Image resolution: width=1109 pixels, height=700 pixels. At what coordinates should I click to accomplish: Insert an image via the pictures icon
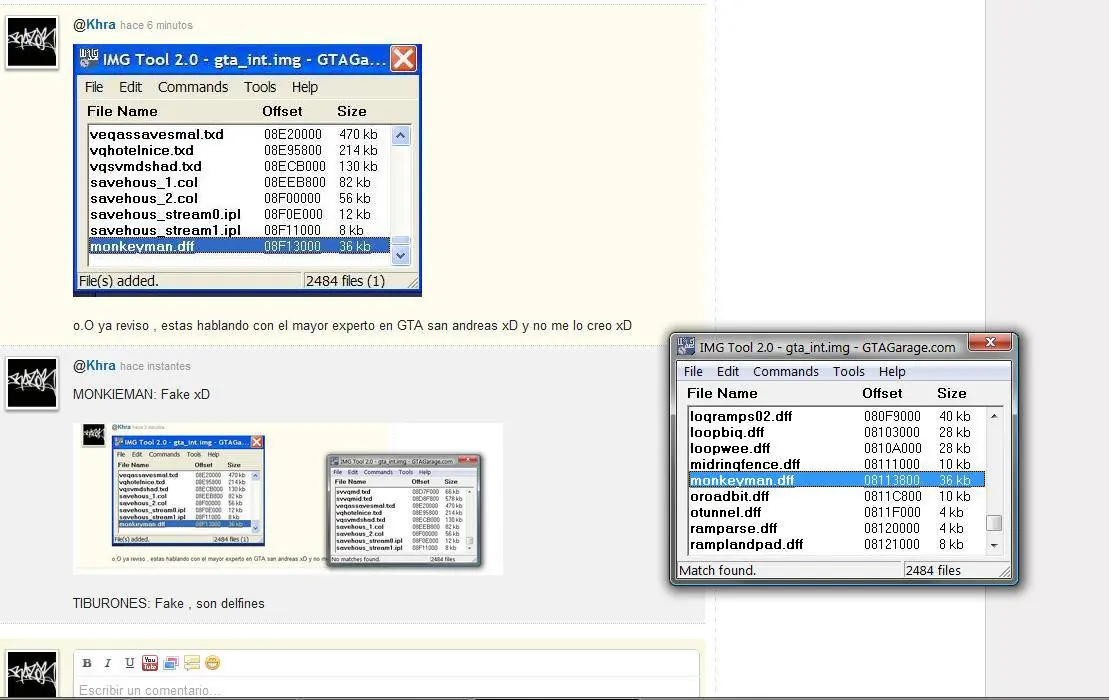coord(170,663)
